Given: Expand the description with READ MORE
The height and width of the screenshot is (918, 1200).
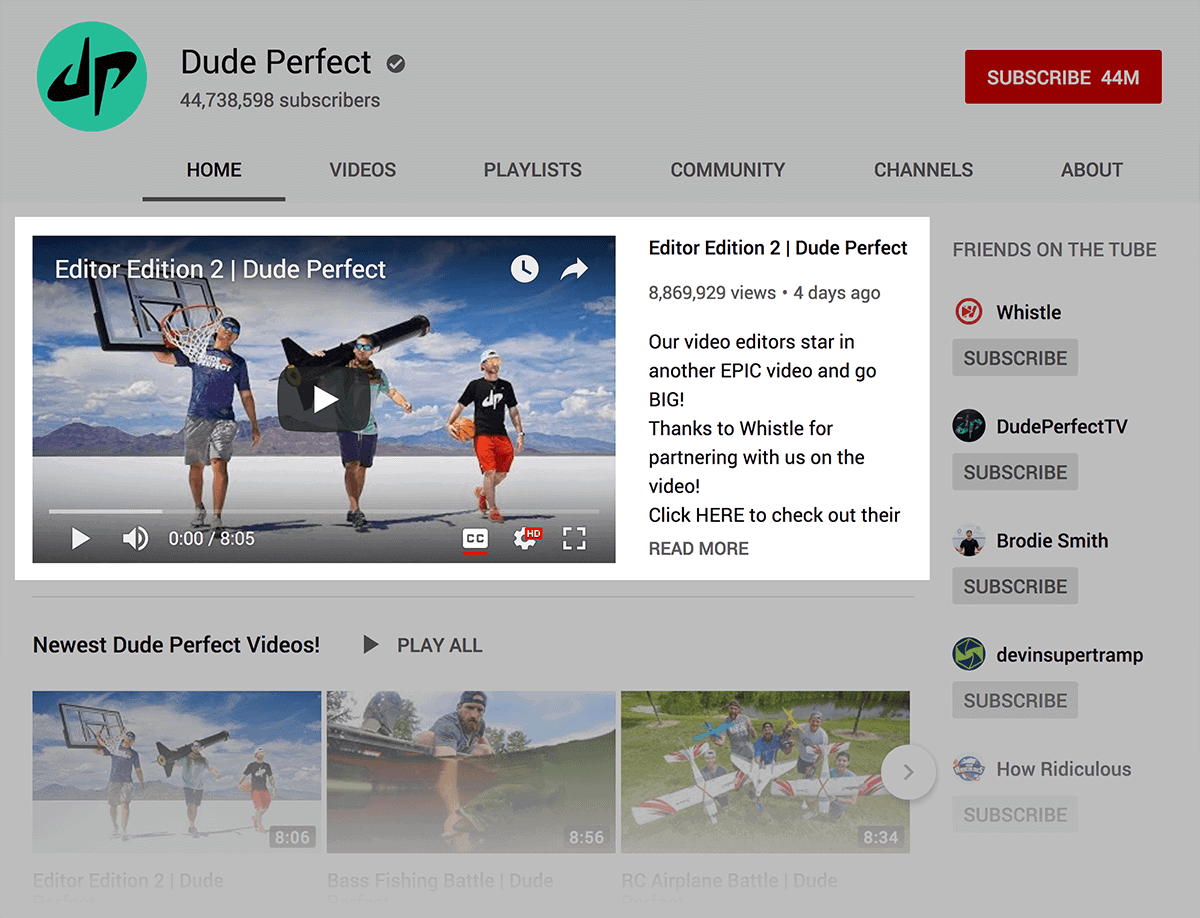Looking at the screenshot, I should (x=698, y=548).
